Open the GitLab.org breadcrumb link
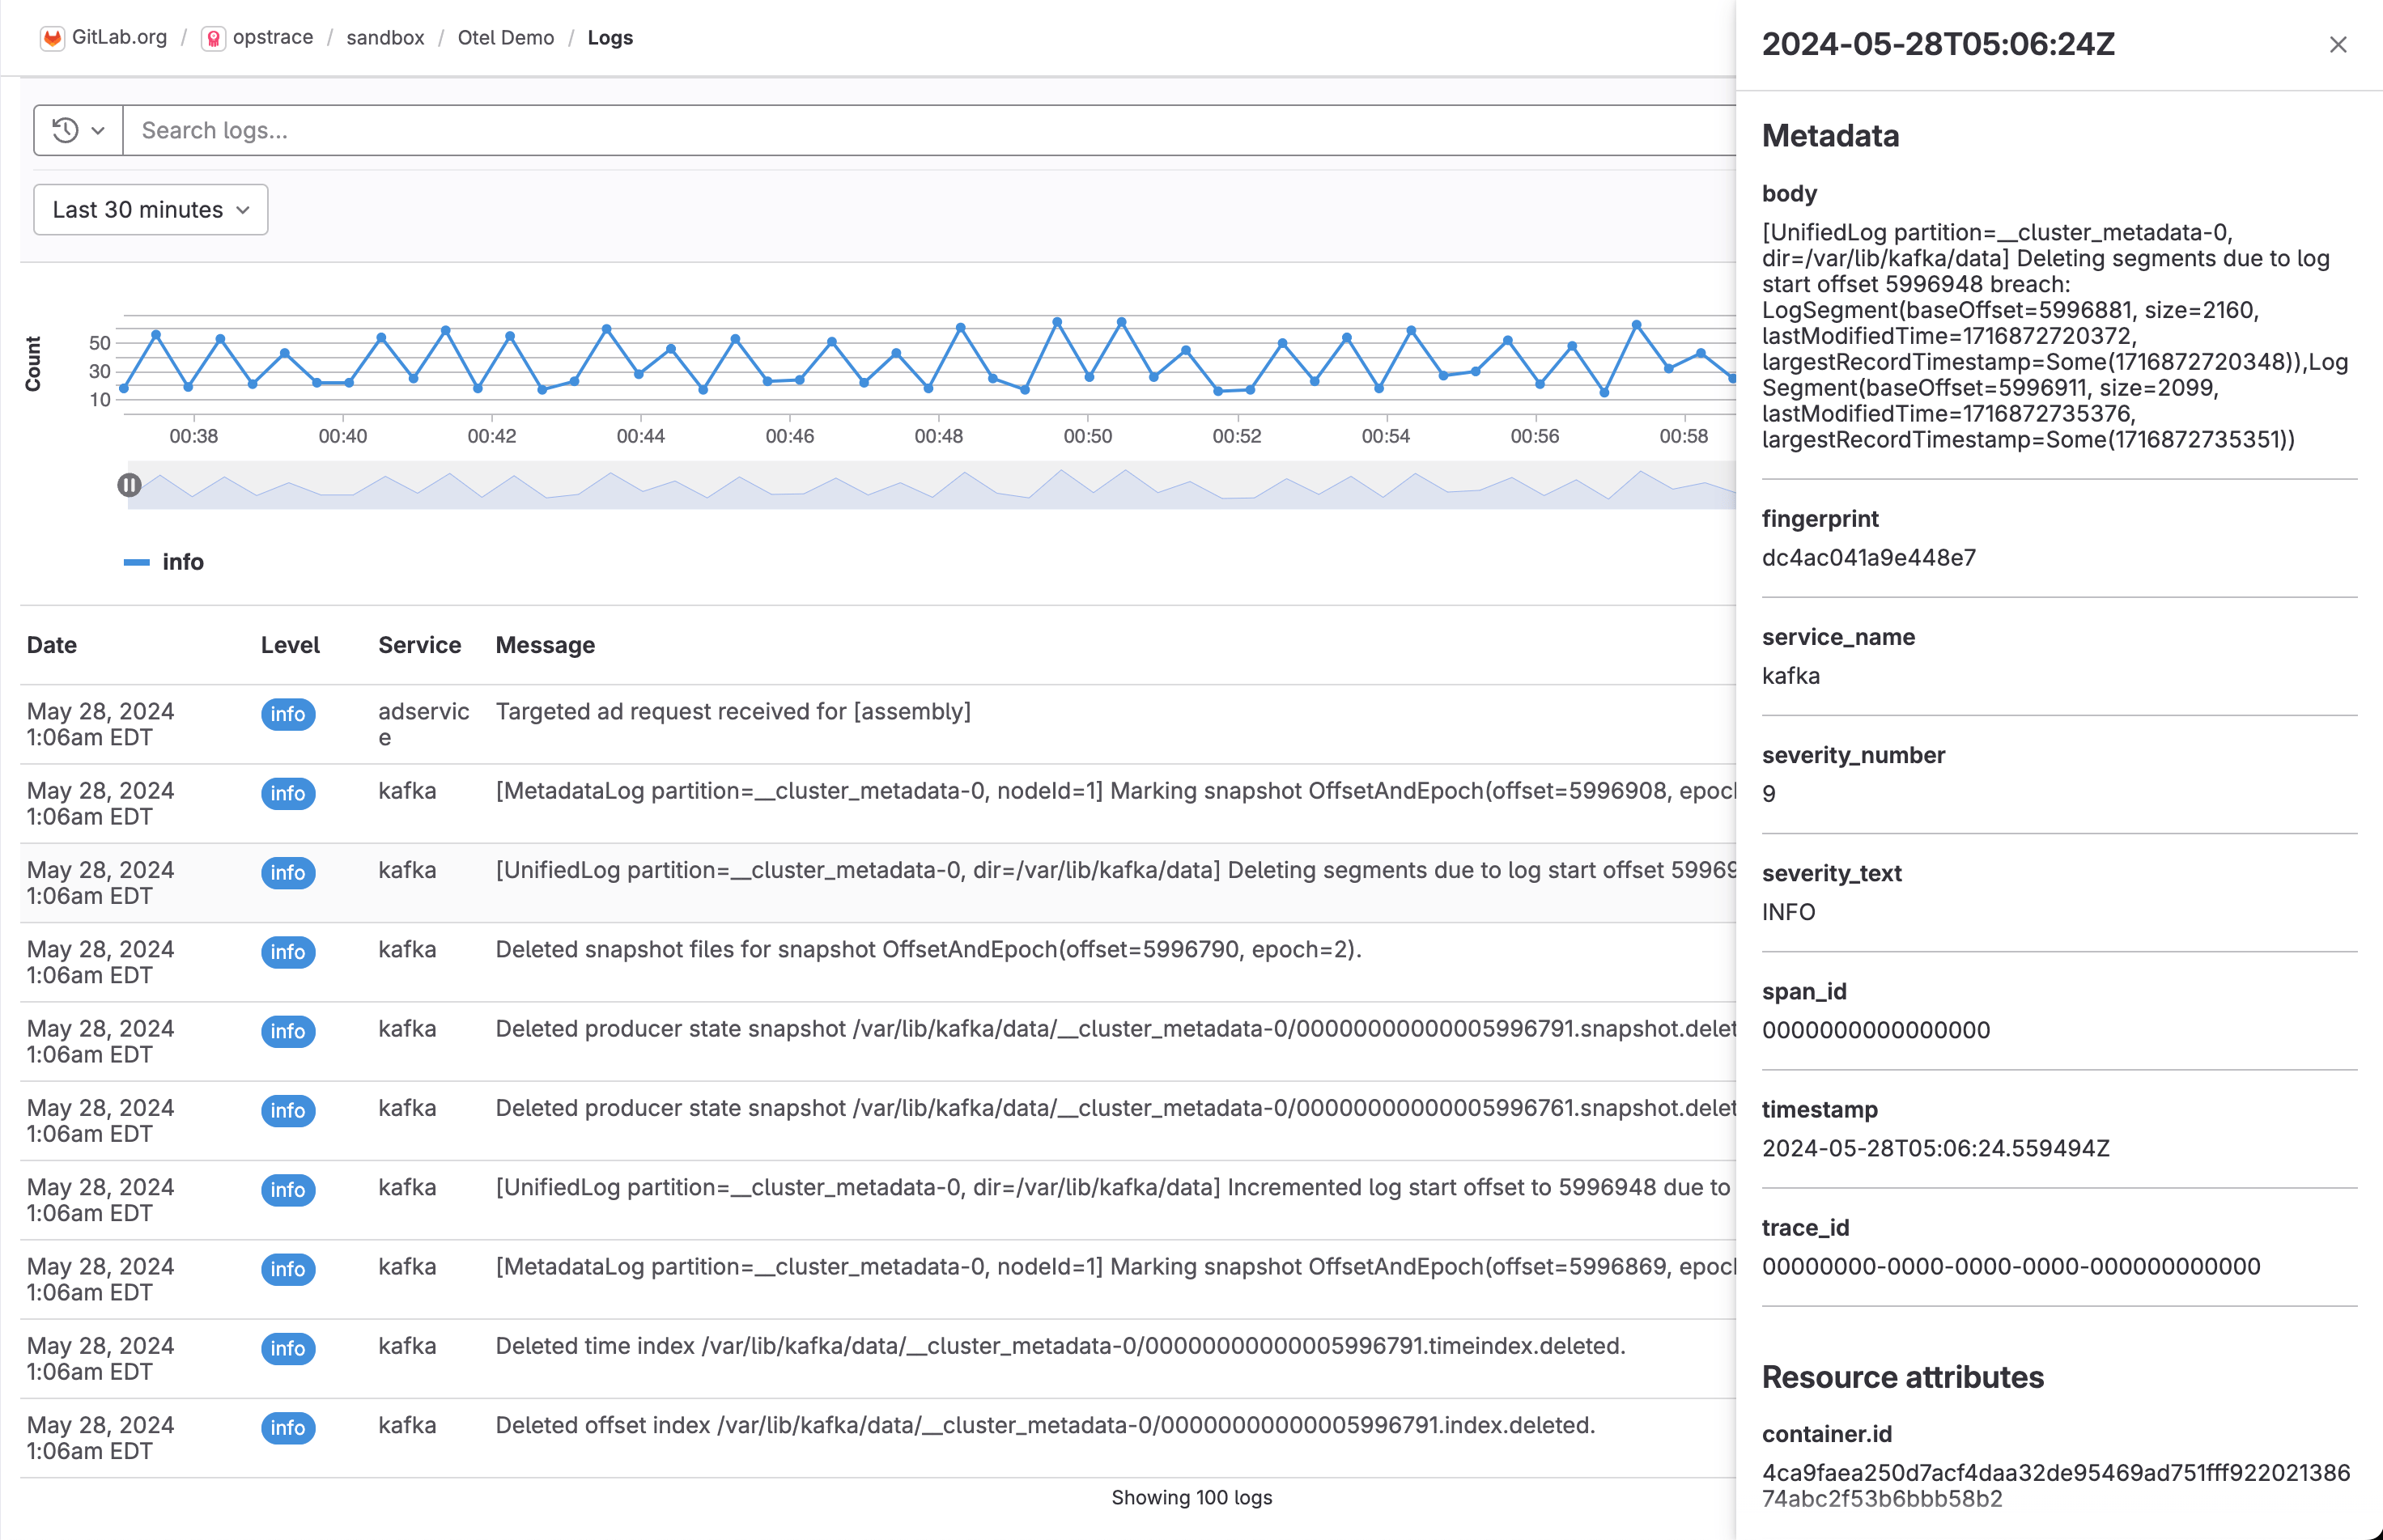 coord(119,38)
